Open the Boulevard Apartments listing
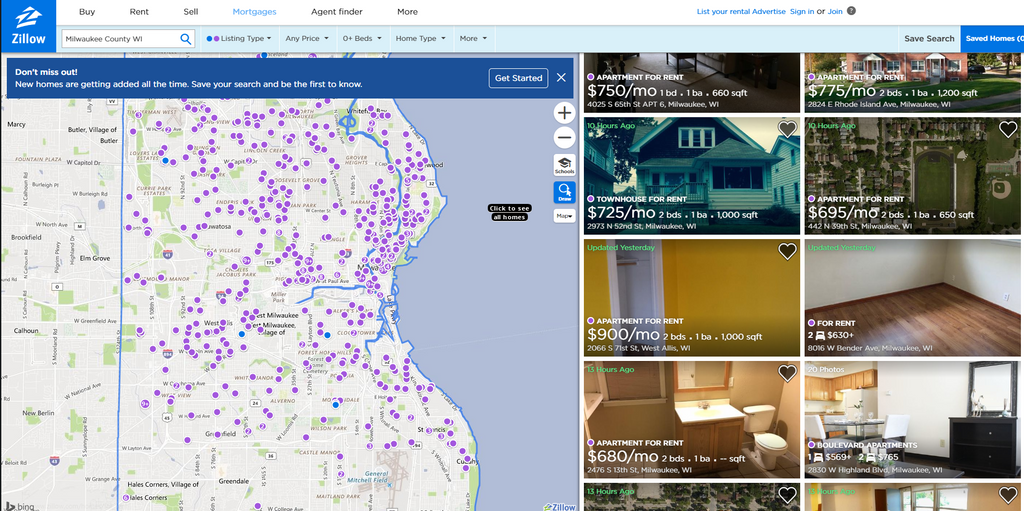This screenshot has width=1024, height=511. (913, 420)
